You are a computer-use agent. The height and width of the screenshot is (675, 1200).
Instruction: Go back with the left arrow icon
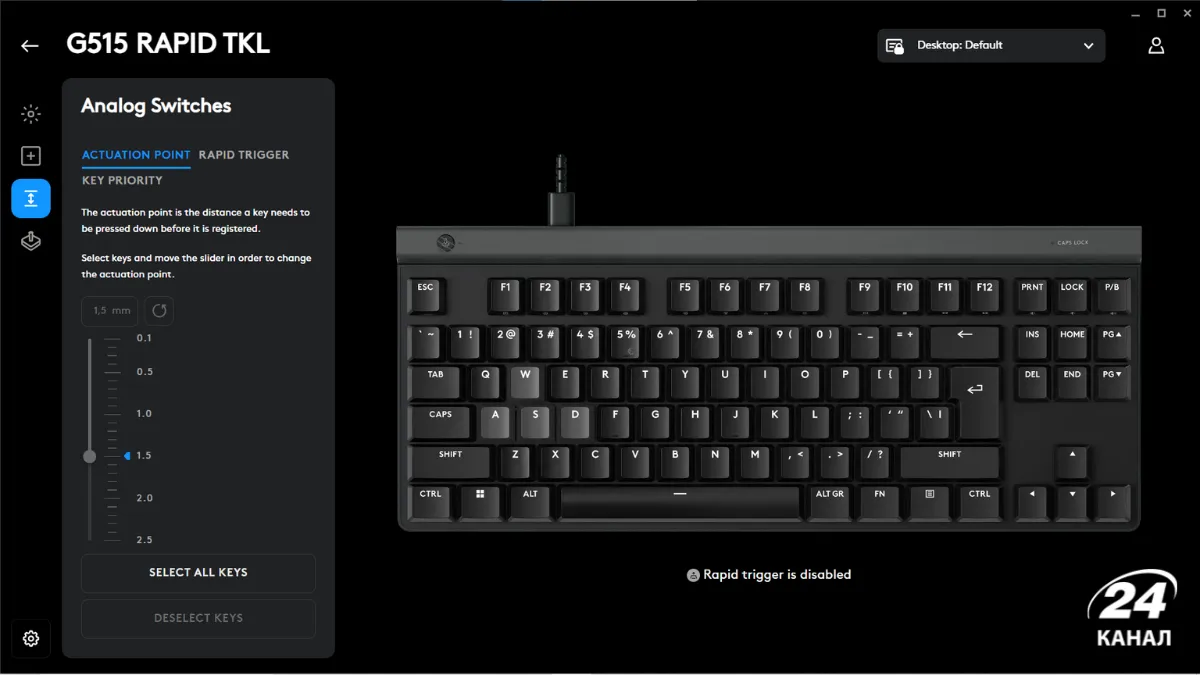coord(30,46)
